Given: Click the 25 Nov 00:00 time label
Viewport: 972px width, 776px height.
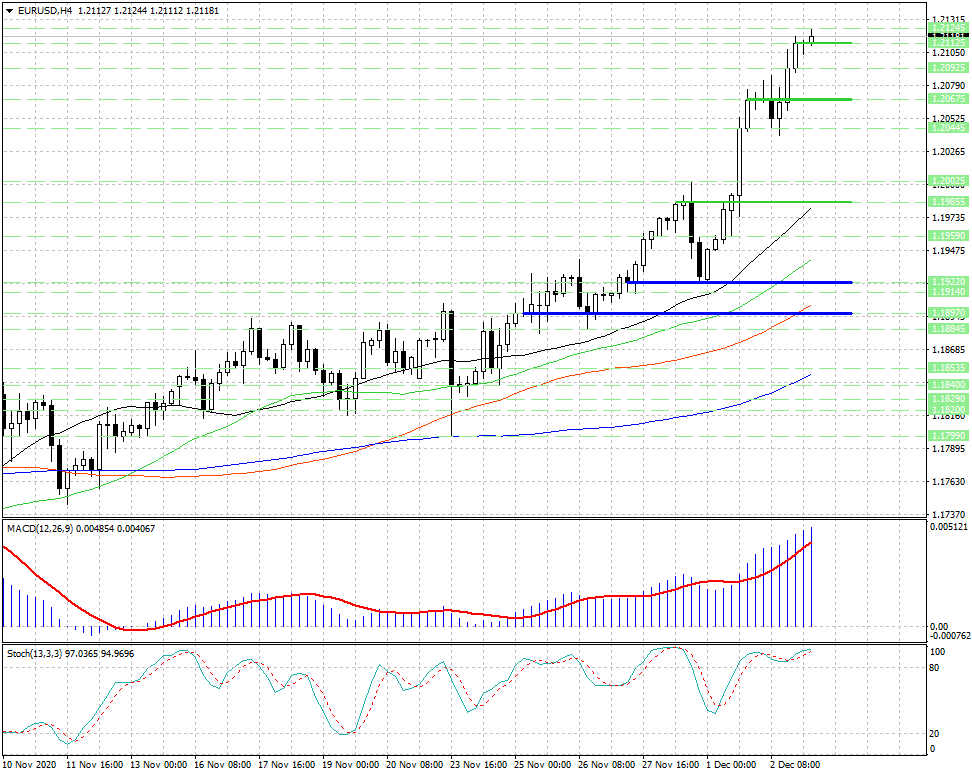Looking at the screenshot, I should click(542, 764).
